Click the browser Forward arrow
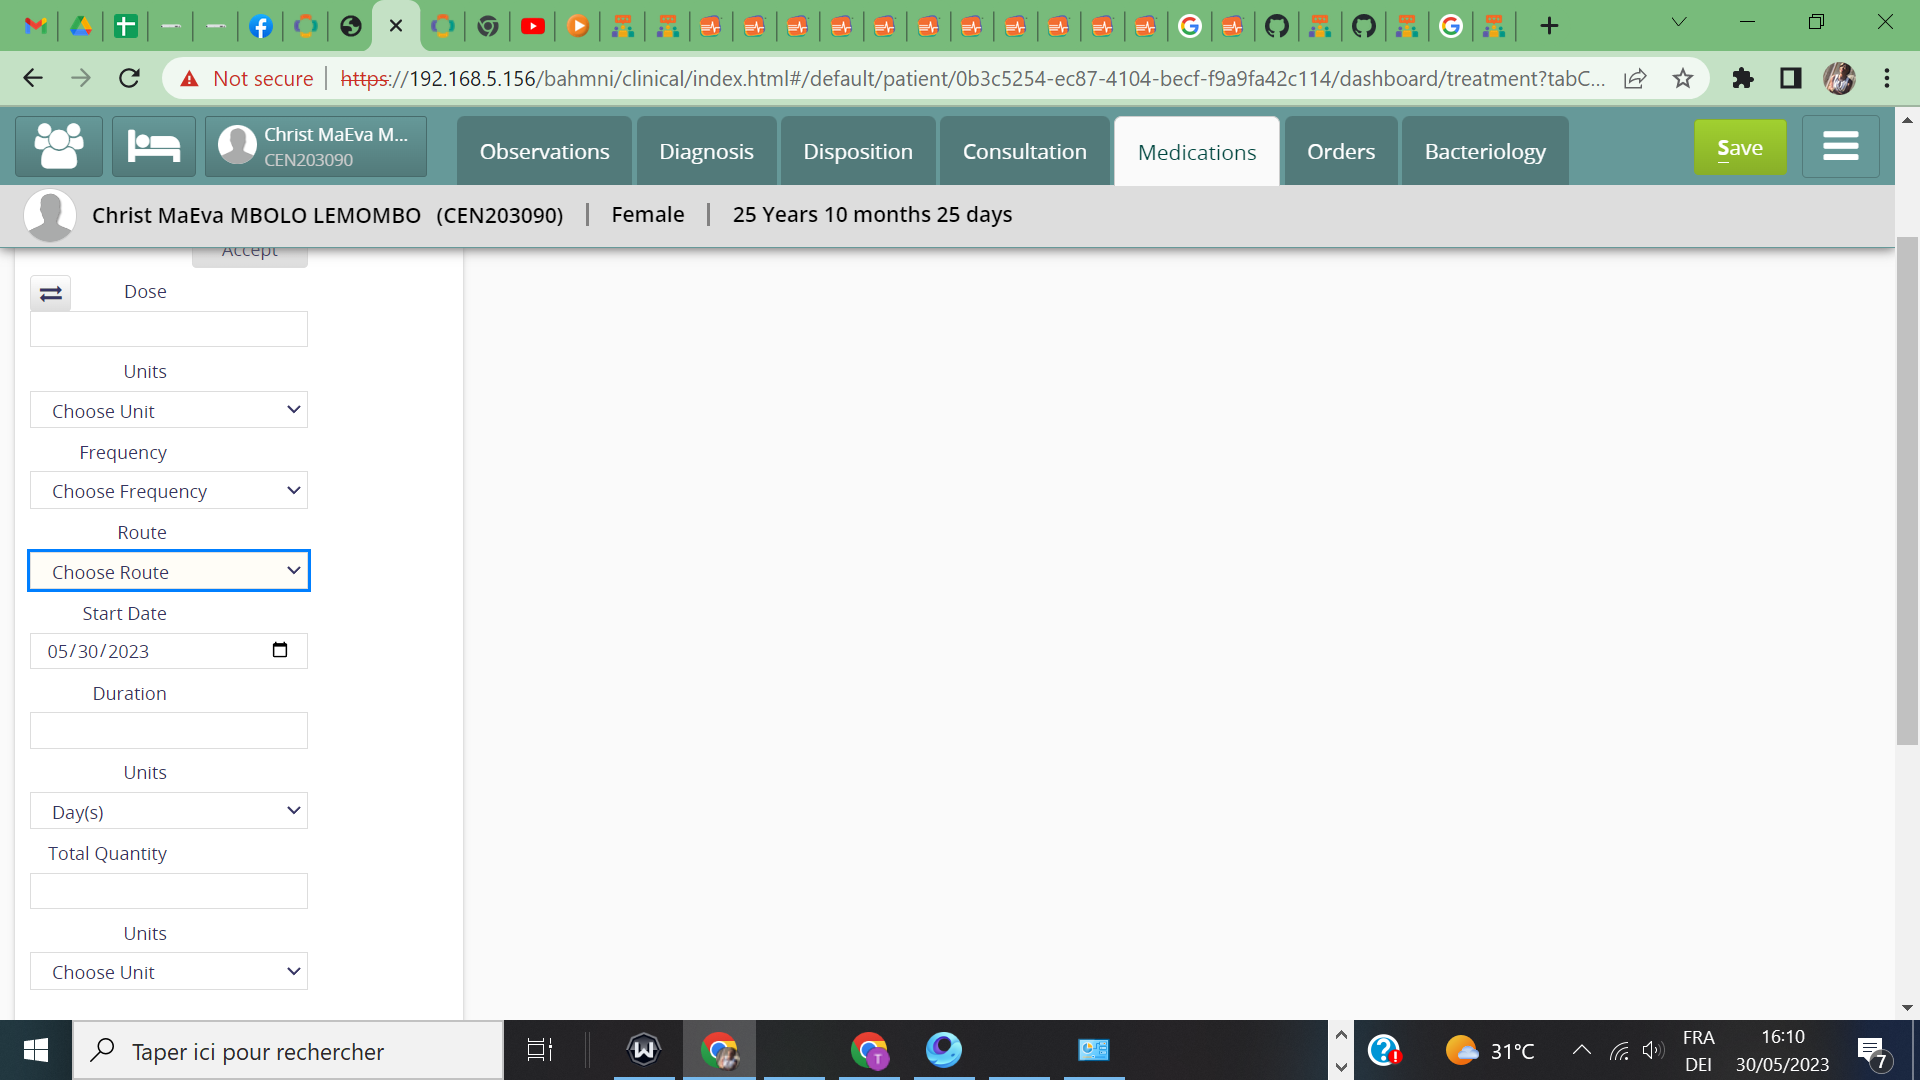Screen dimensions: 1920x1080 pyautogui.click(x=81, y=78)
